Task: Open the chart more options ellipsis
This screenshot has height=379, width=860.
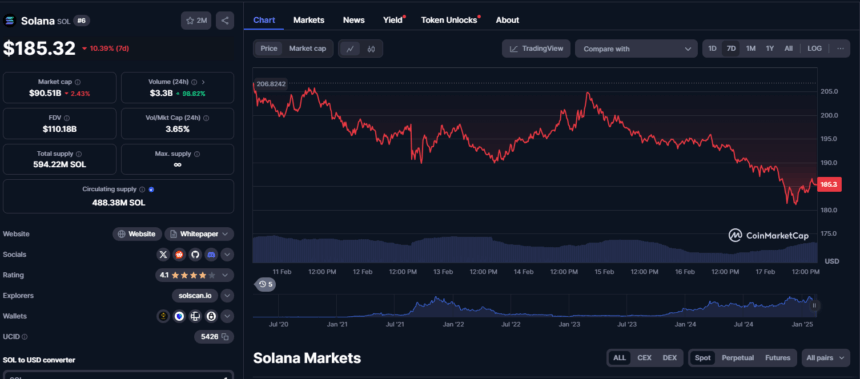Action: pyautogui.click(x=840, y=48)
